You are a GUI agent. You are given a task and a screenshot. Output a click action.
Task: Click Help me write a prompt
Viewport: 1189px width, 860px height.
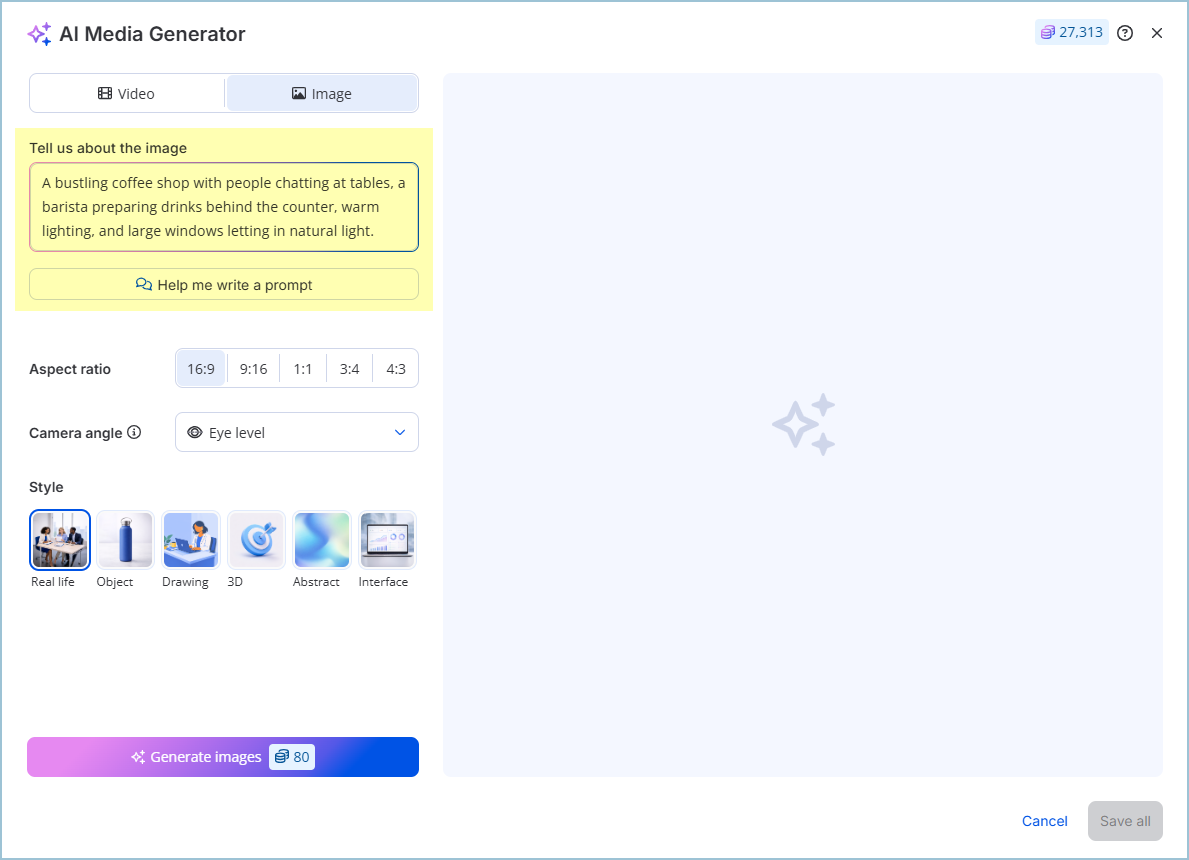224,285
